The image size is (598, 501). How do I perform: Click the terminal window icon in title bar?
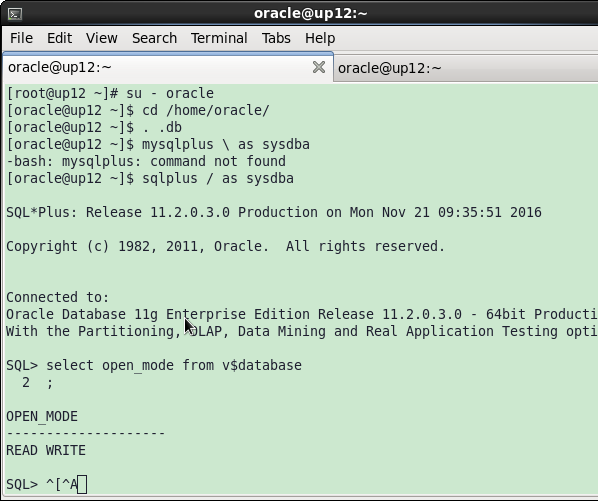tap(15, 14)
